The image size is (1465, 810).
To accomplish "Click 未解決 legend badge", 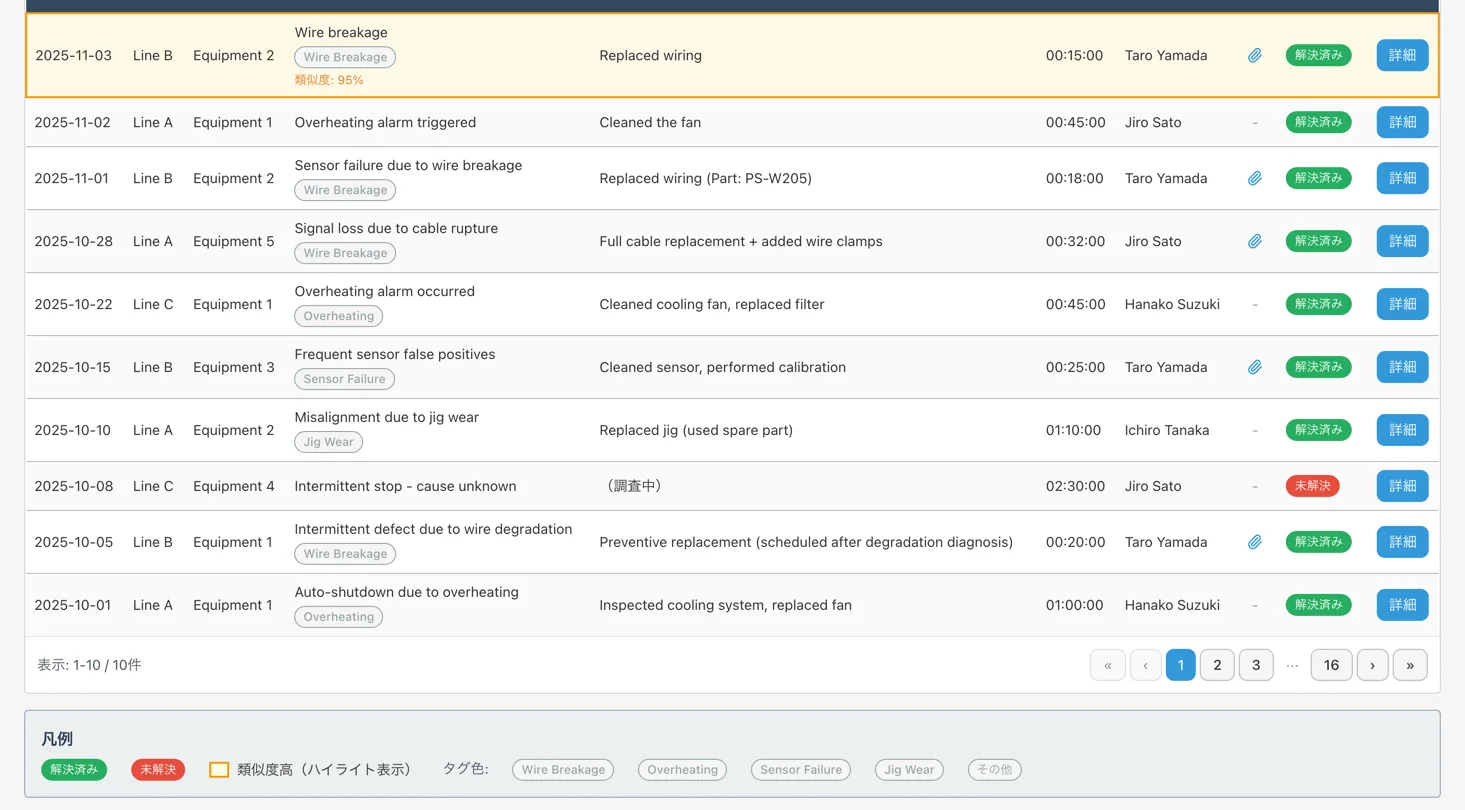I will (x=158, y=770).
